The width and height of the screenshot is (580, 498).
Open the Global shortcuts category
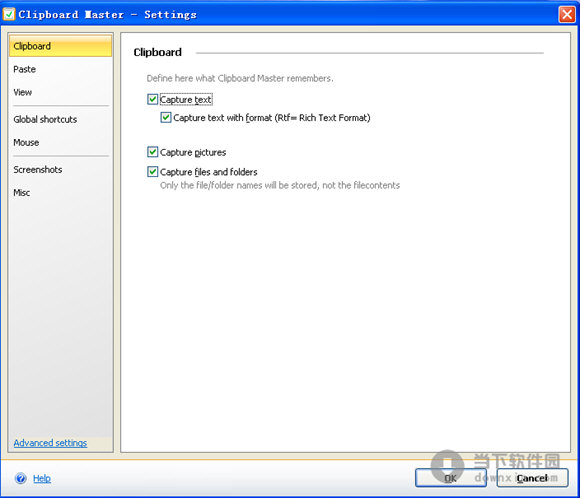pos(60,119)
